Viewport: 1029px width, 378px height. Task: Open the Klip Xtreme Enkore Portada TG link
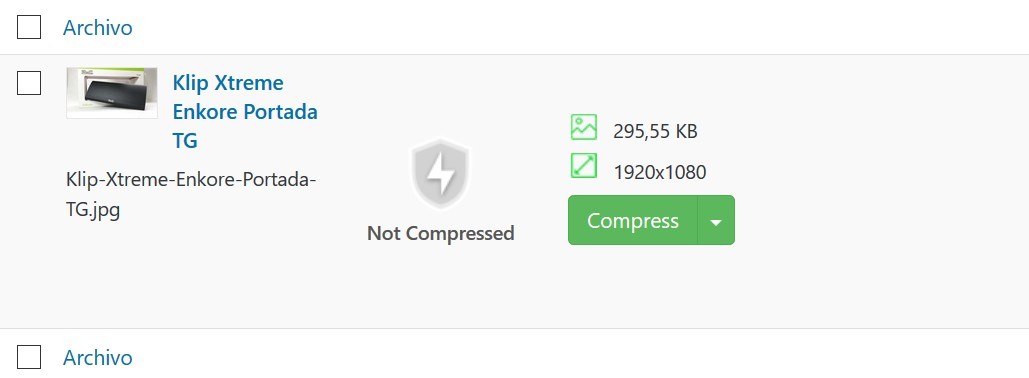click(245, 112)
